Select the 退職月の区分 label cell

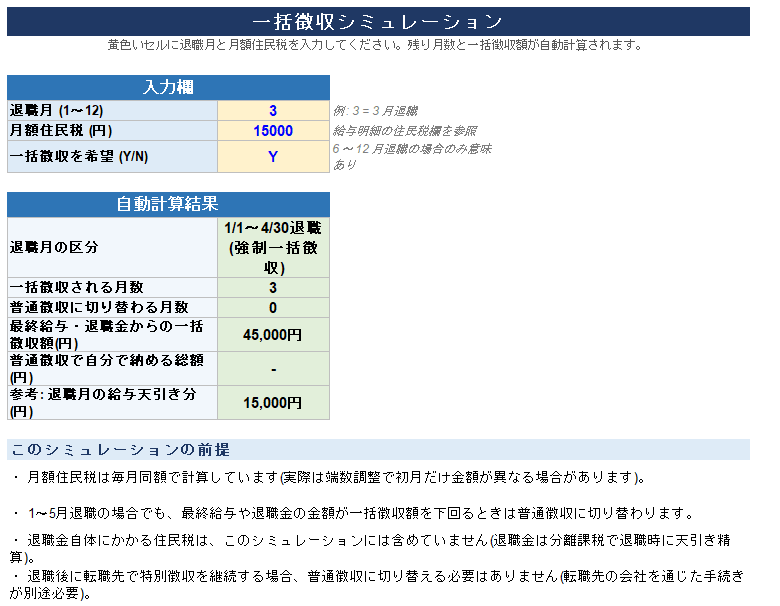[112, 247]
